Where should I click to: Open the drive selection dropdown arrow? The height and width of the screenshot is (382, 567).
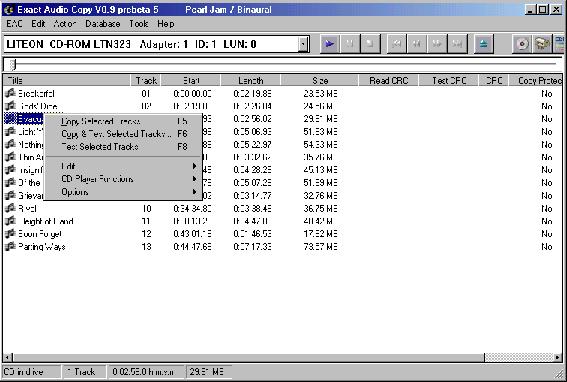tap(303, 44)
